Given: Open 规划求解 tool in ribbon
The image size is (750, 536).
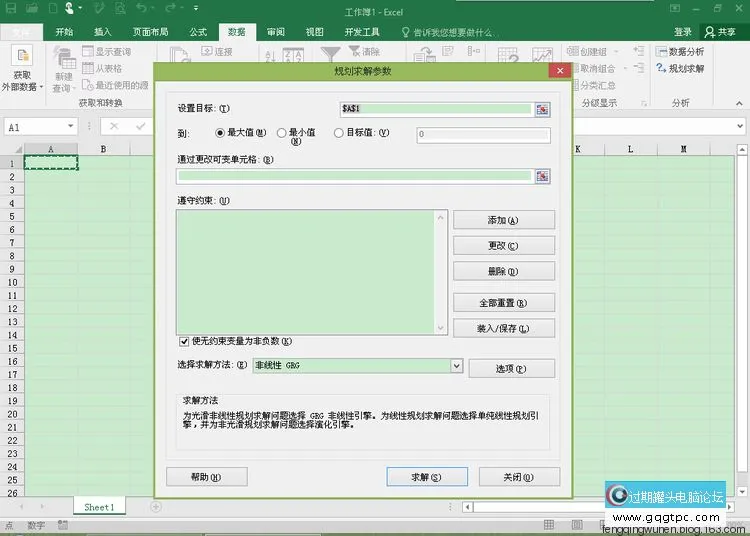Looking at the screenshot, I should [x=680, y=68].
